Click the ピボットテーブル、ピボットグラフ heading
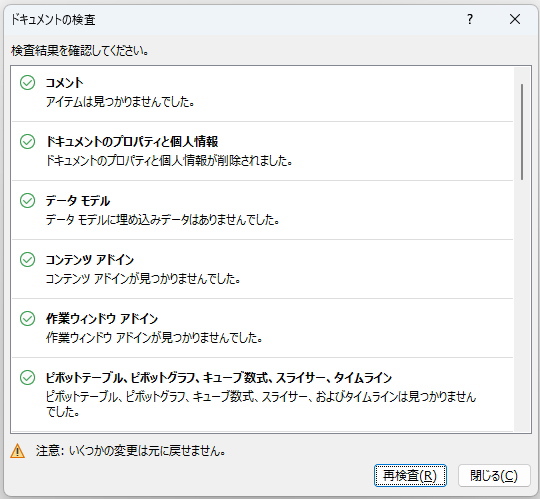 pos(219,378)
